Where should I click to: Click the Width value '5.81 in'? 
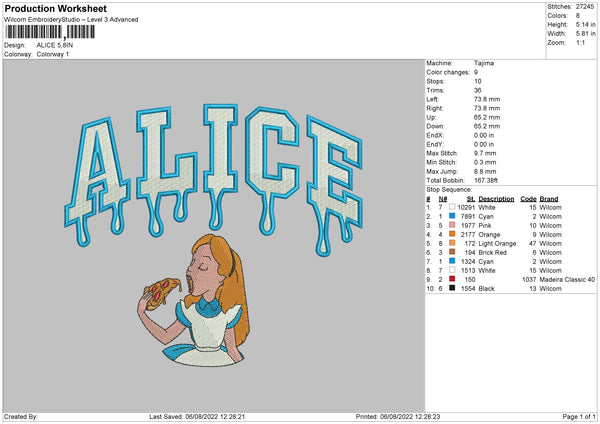pos(585,34)
